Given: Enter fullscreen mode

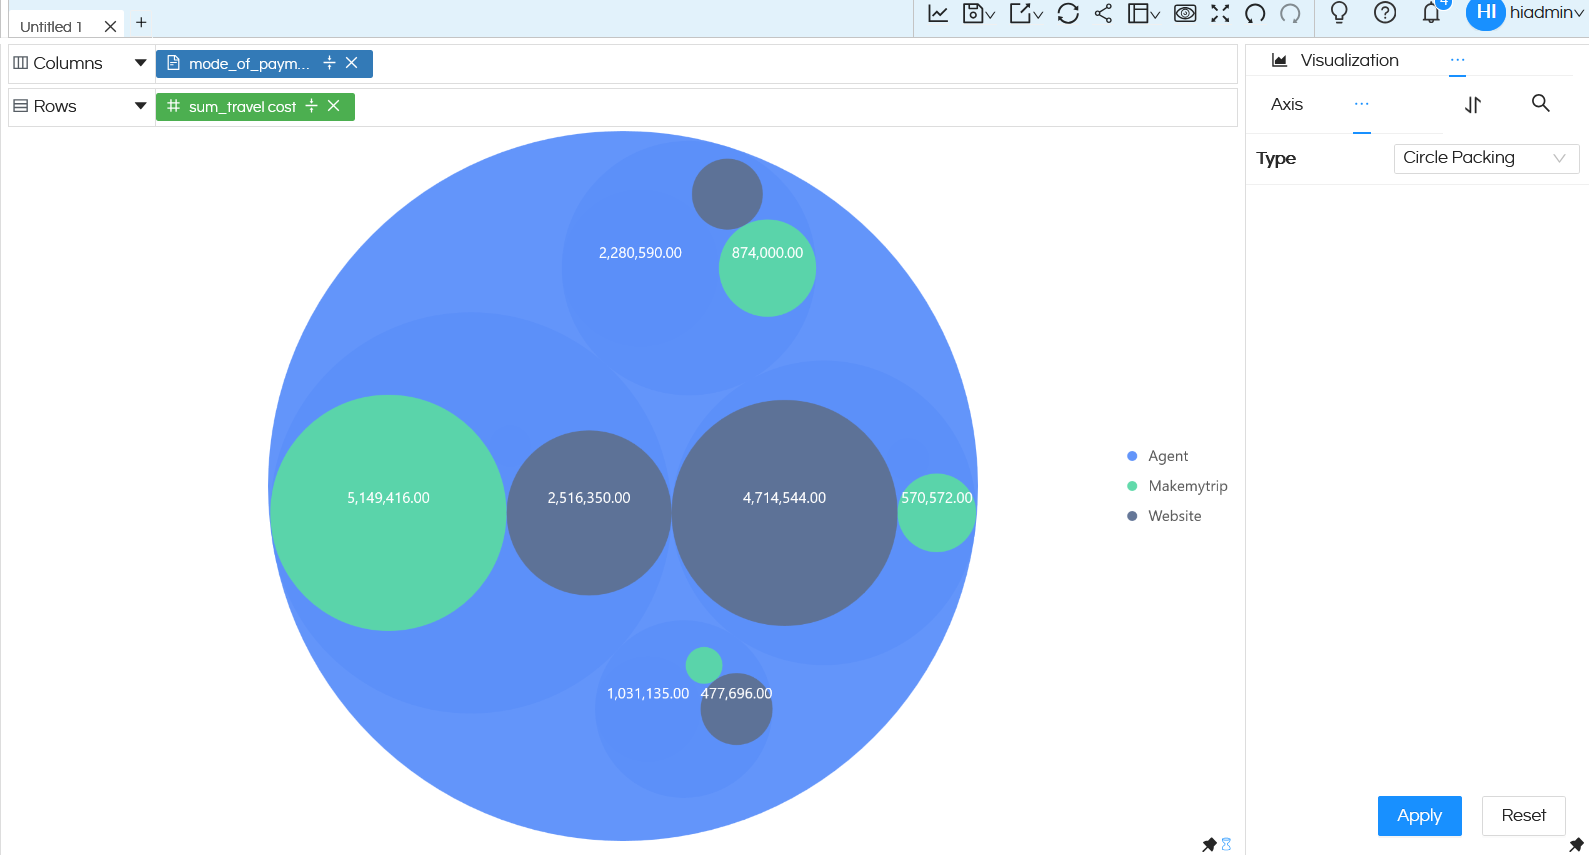Looking at the screenshot, I should pos(1220,14).
